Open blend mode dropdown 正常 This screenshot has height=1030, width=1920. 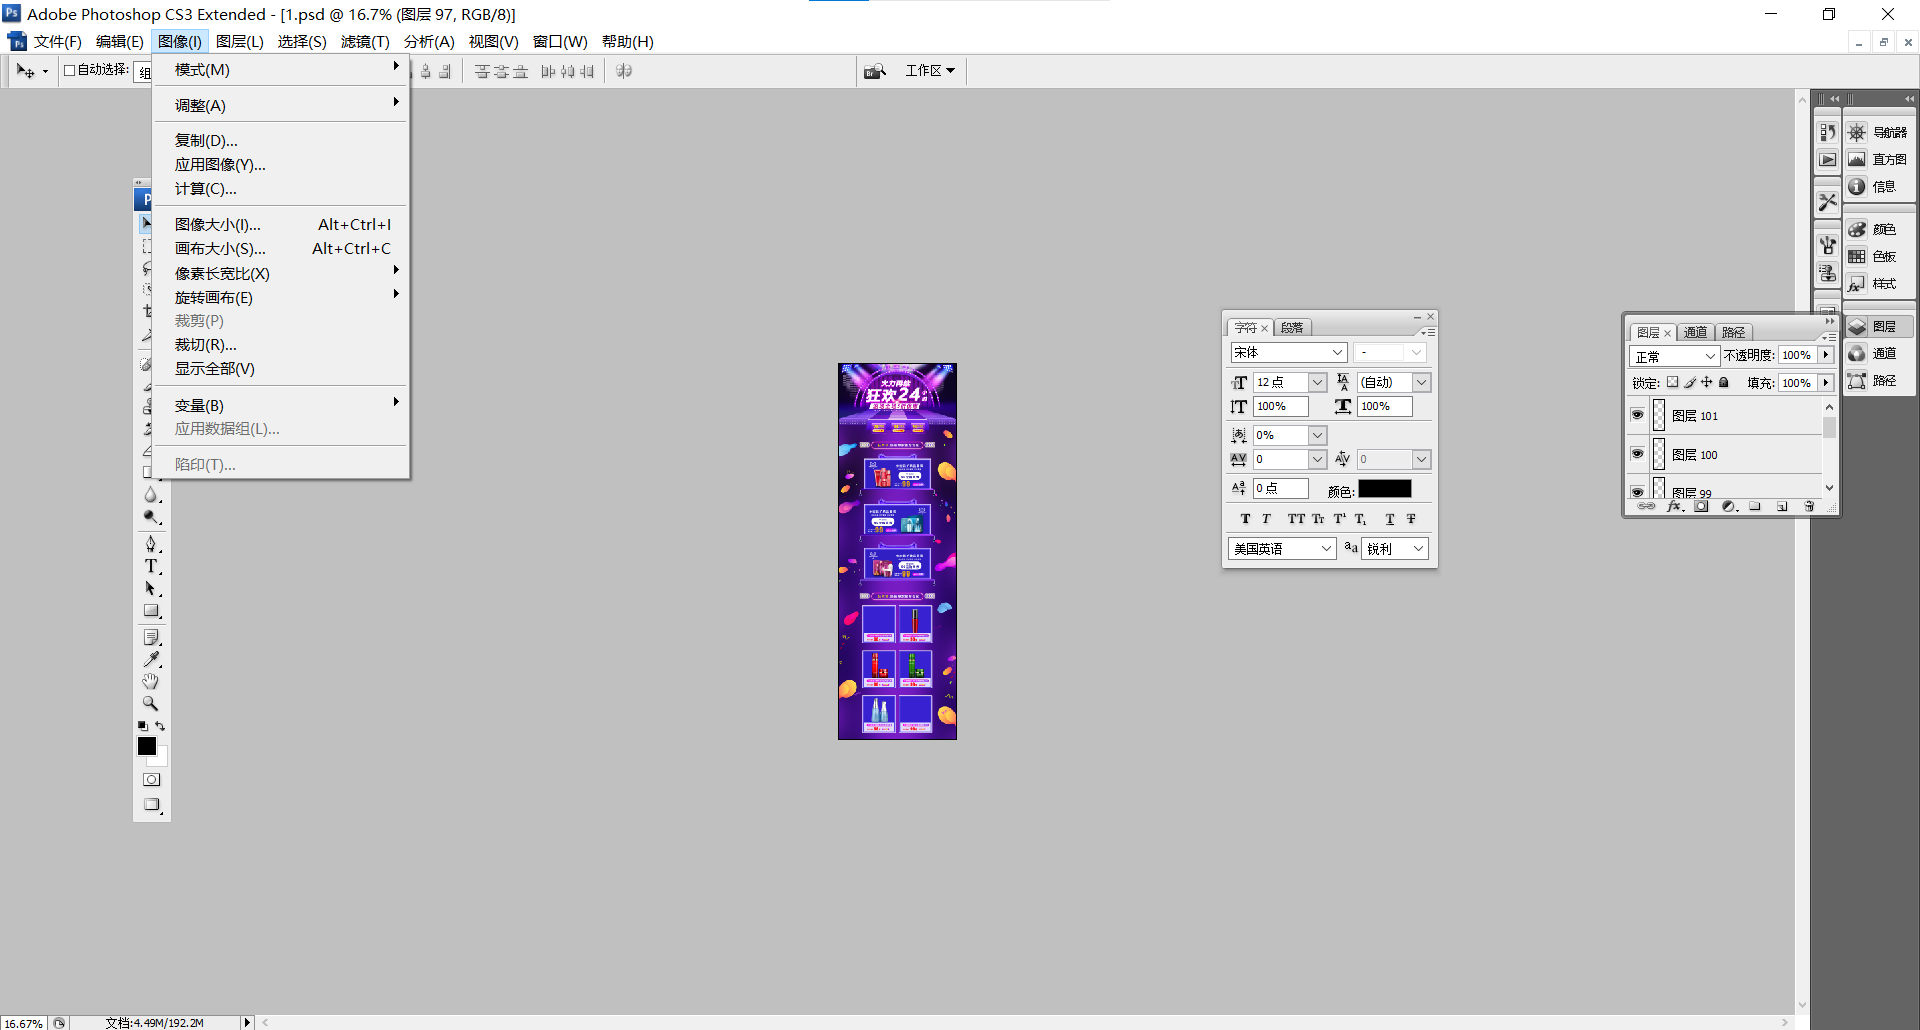click(x=1674, y=356)
